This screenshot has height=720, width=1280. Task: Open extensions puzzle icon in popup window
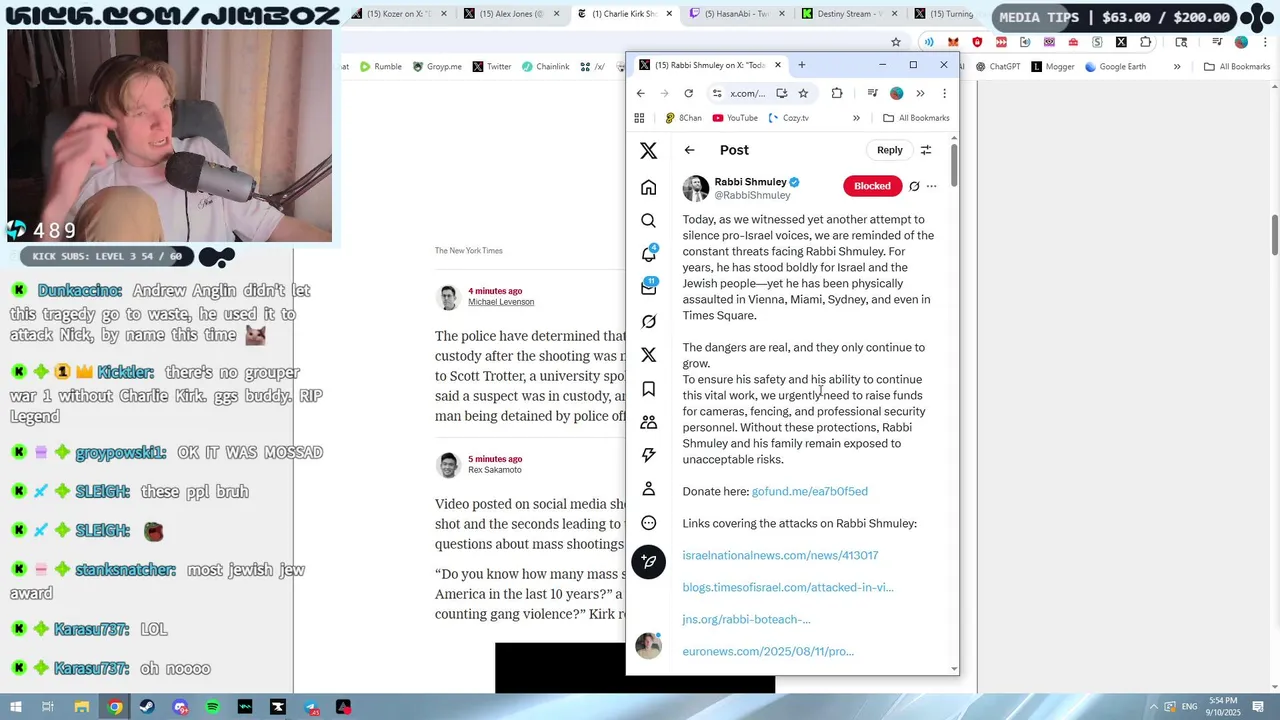pos(837,93)
